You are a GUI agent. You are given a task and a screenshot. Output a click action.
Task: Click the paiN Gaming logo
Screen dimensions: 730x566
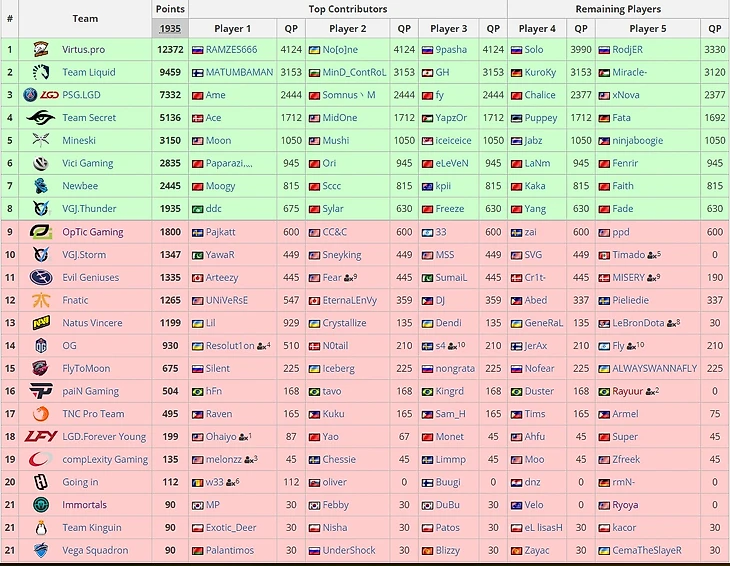[x=41, y=391]
